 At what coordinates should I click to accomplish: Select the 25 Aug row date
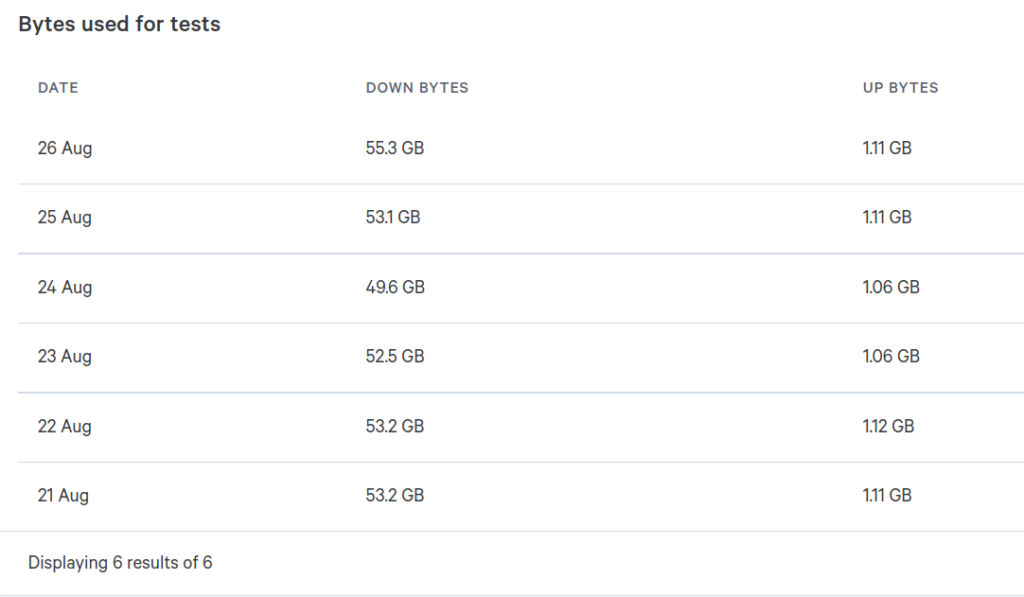click(65, 218)
